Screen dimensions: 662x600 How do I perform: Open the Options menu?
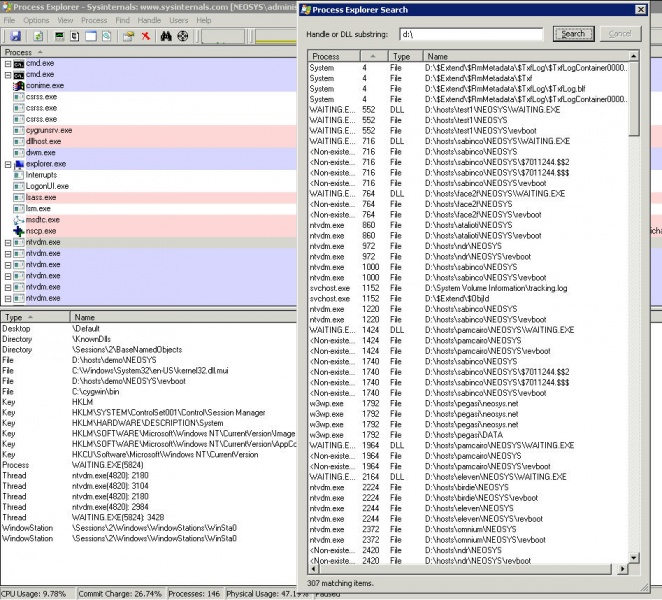point(36,20)
